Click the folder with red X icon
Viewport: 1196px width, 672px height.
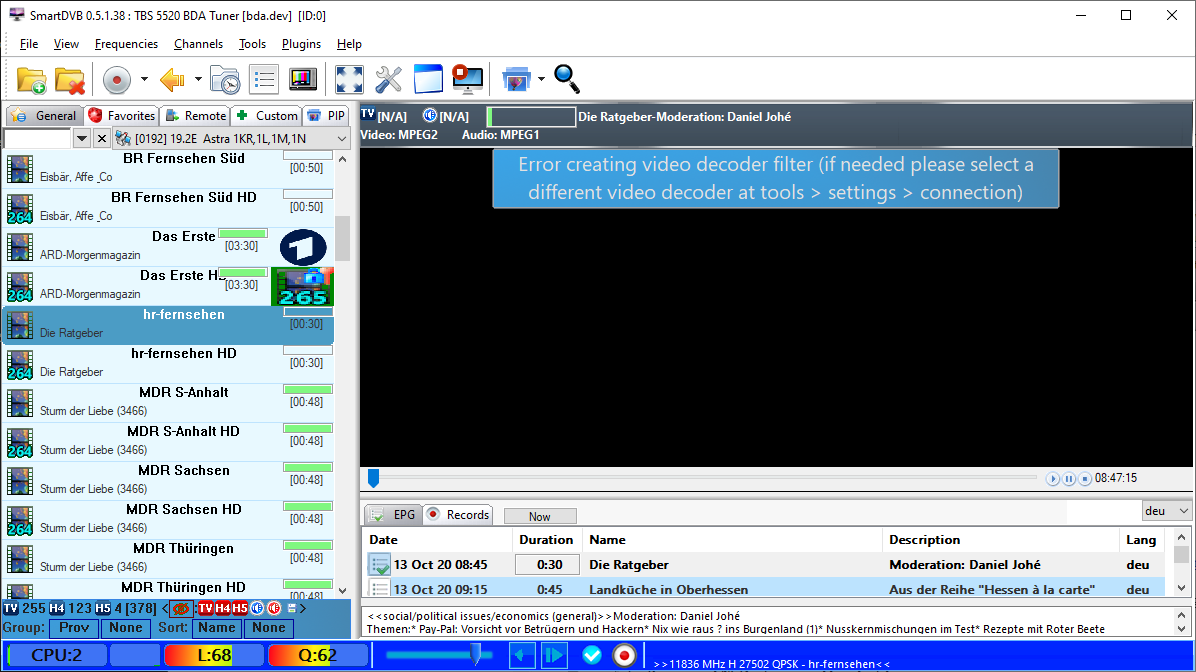point(69,79)
